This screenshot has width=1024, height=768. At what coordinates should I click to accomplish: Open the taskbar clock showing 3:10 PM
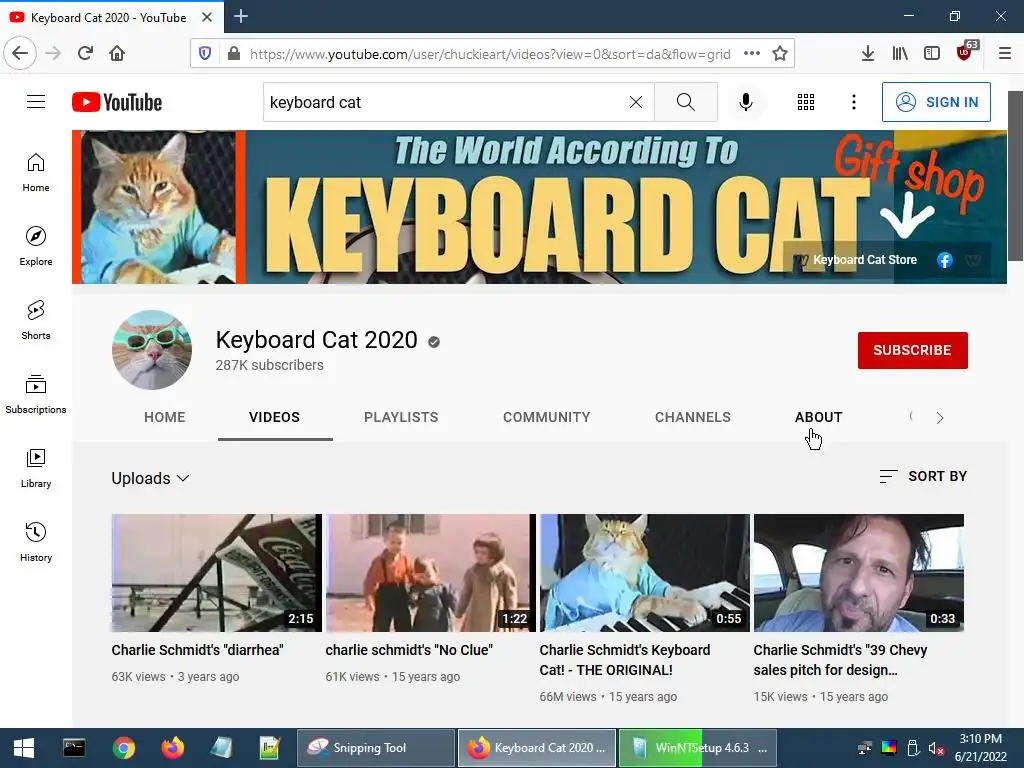pos(980,748)
